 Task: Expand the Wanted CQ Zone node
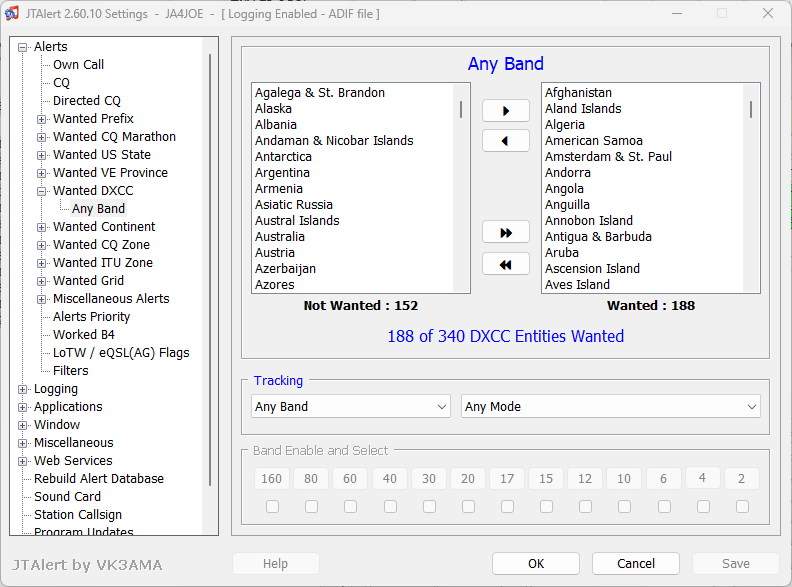pyautogui.click(x=41, y=246)
